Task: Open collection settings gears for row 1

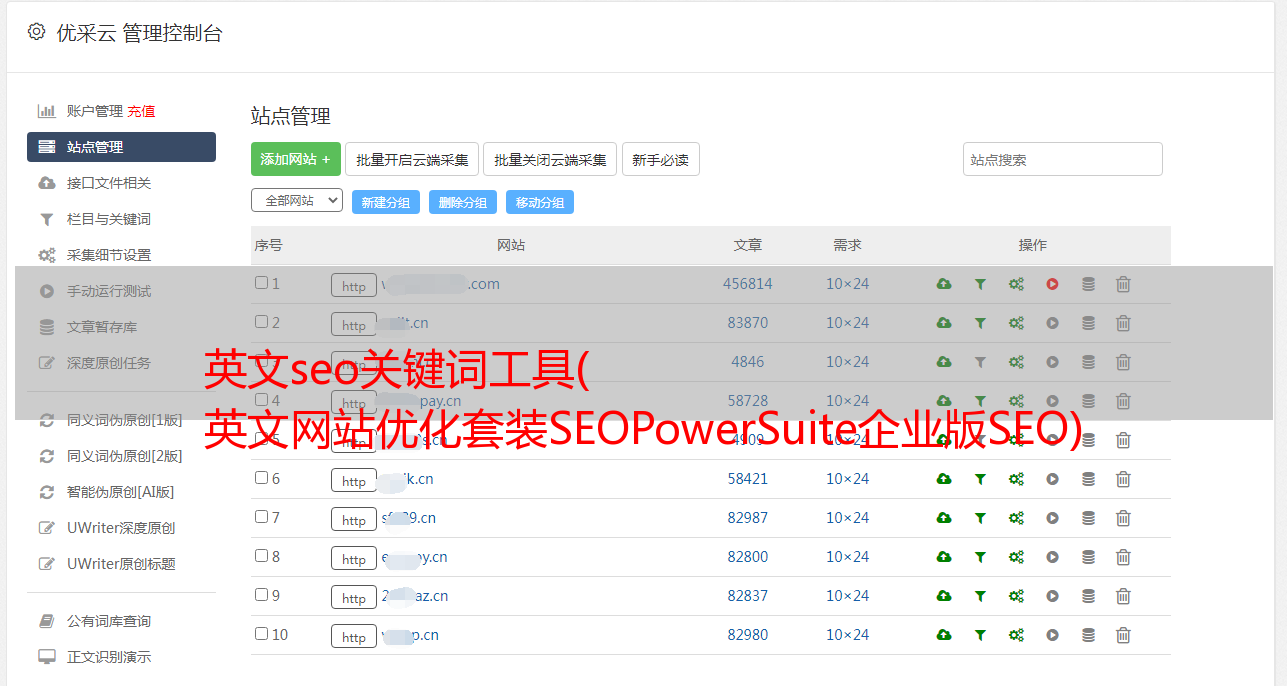Action: 1016,284
